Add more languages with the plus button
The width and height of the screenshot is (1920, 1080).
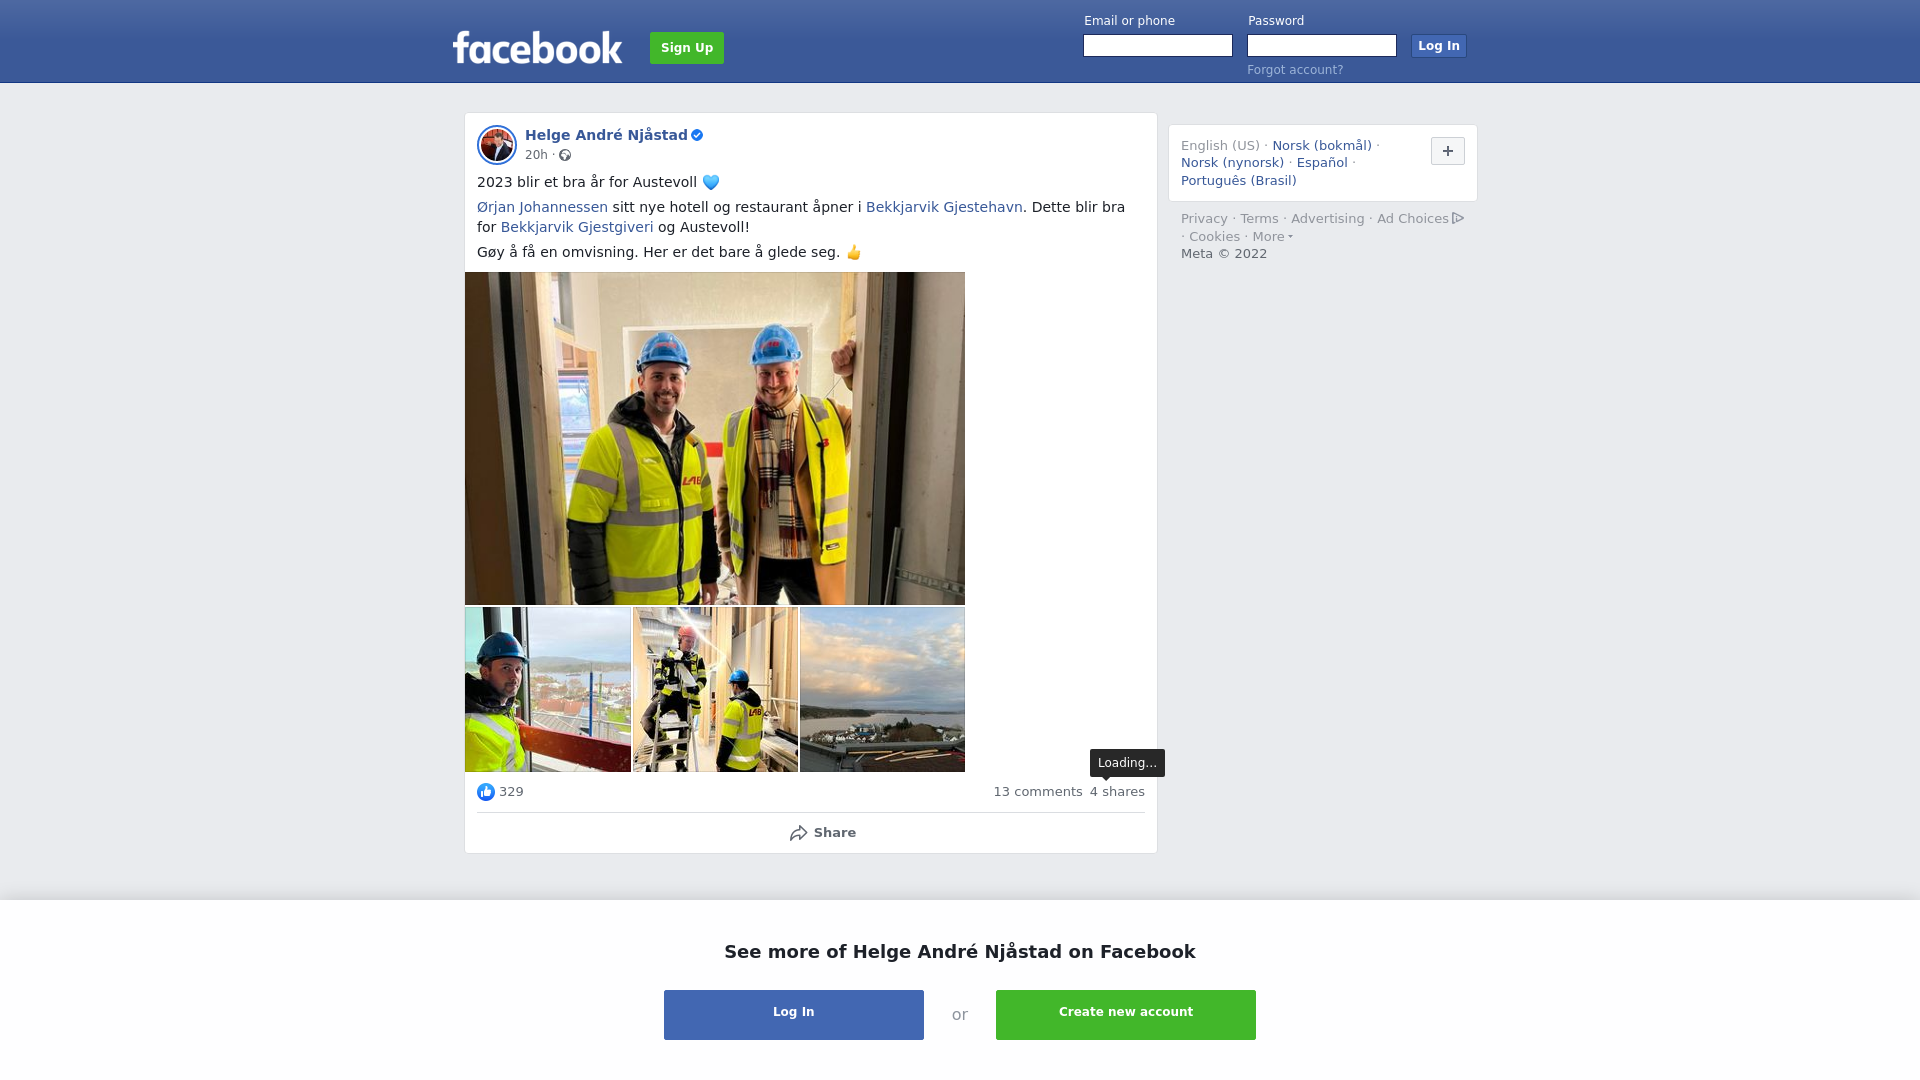(1448, 151)
